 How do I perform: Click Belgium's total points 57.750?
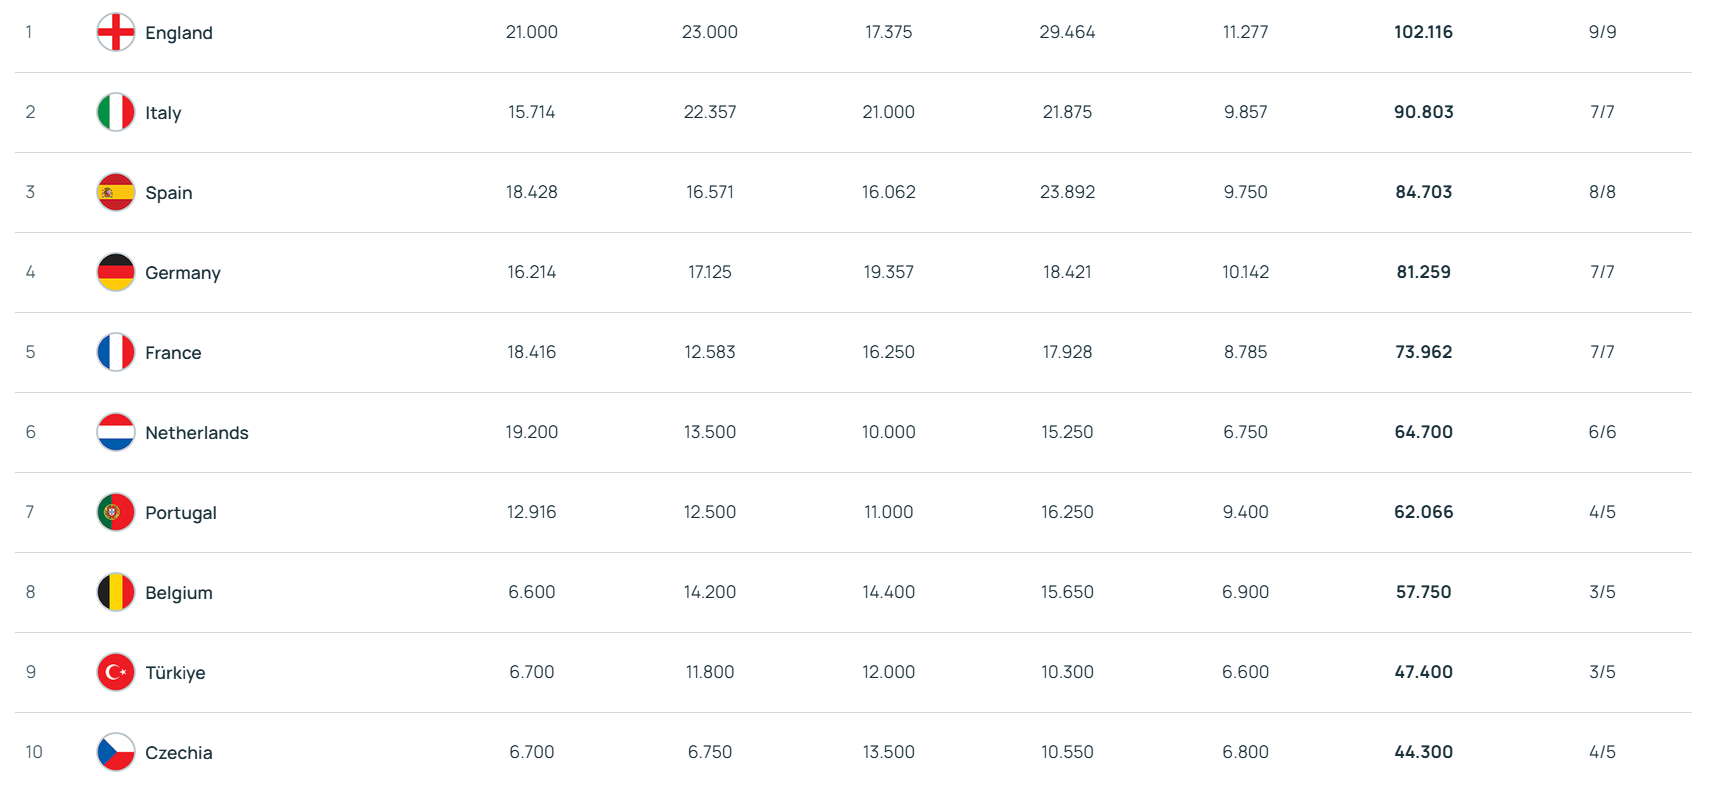(x=1423, y=592)
